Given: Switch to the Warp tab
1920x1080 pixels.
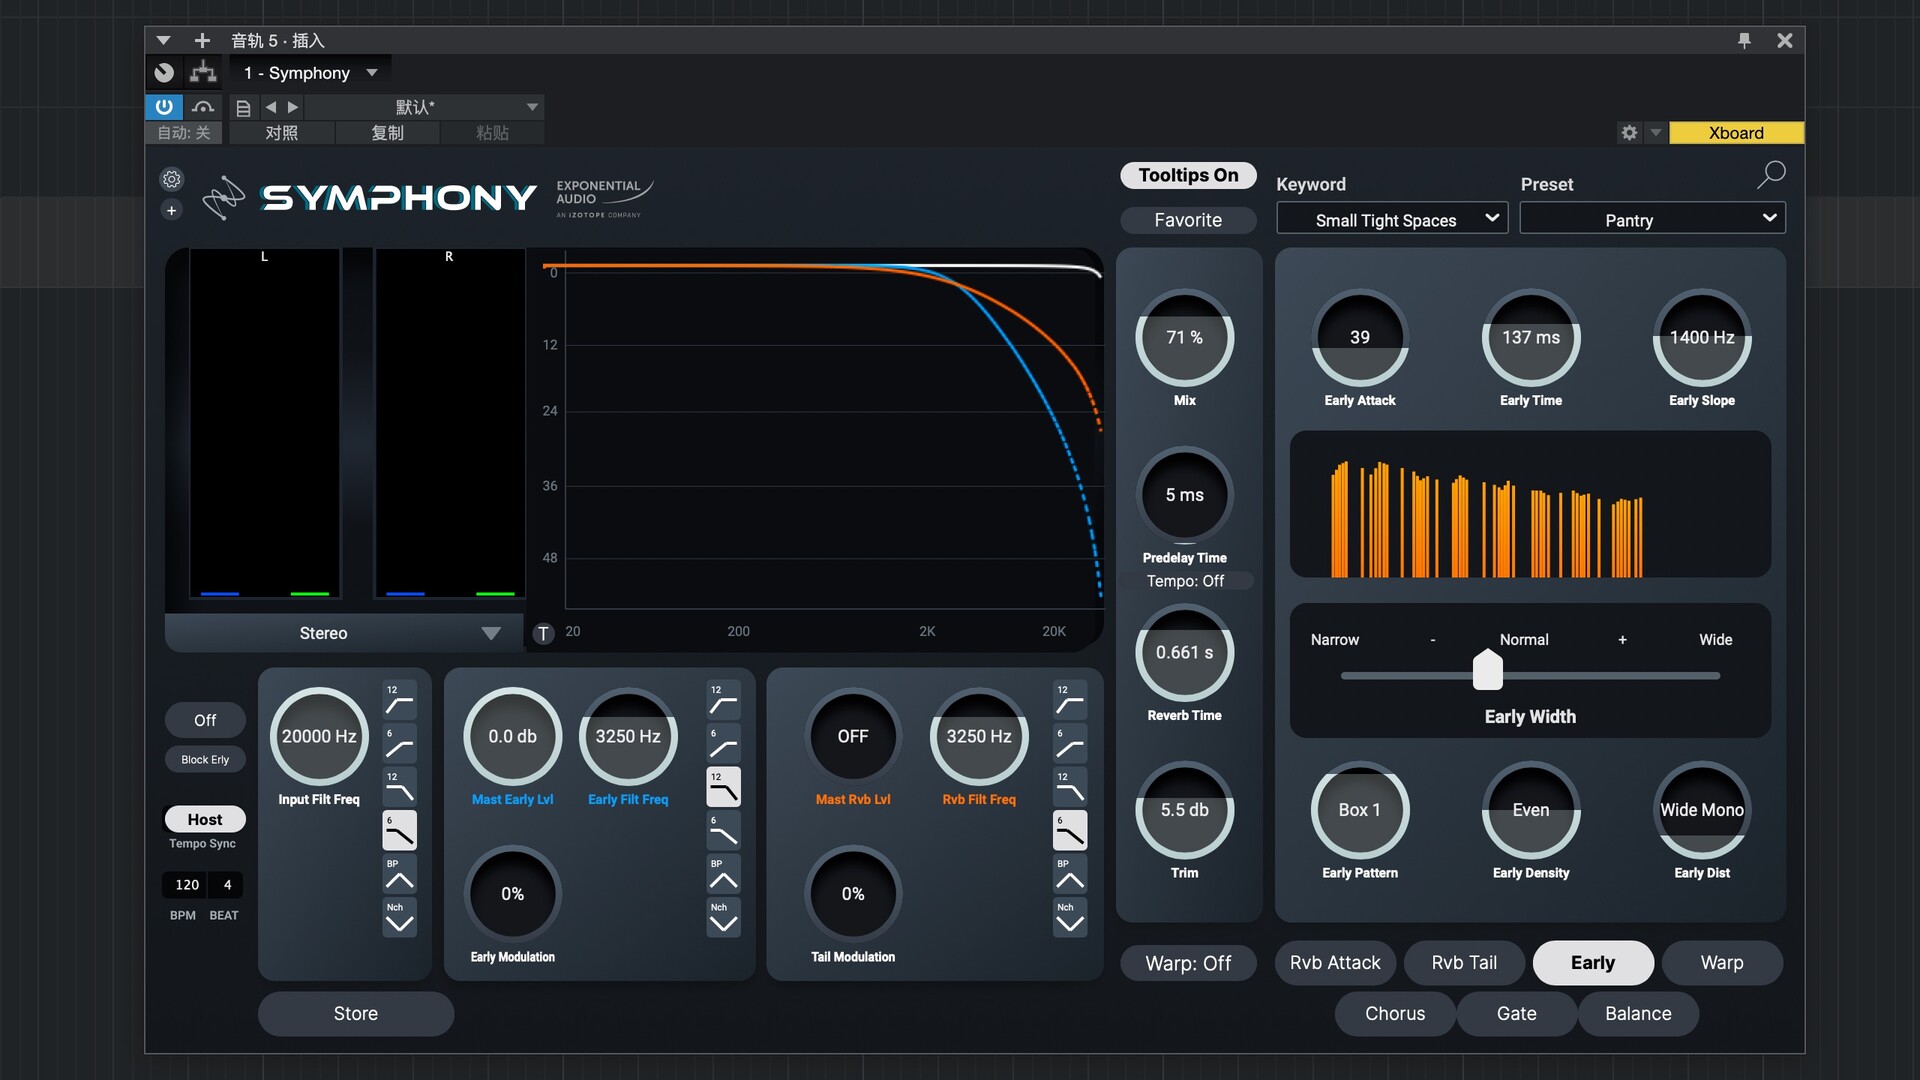Looking at the screenshot, I should (x=1721, y=962).
